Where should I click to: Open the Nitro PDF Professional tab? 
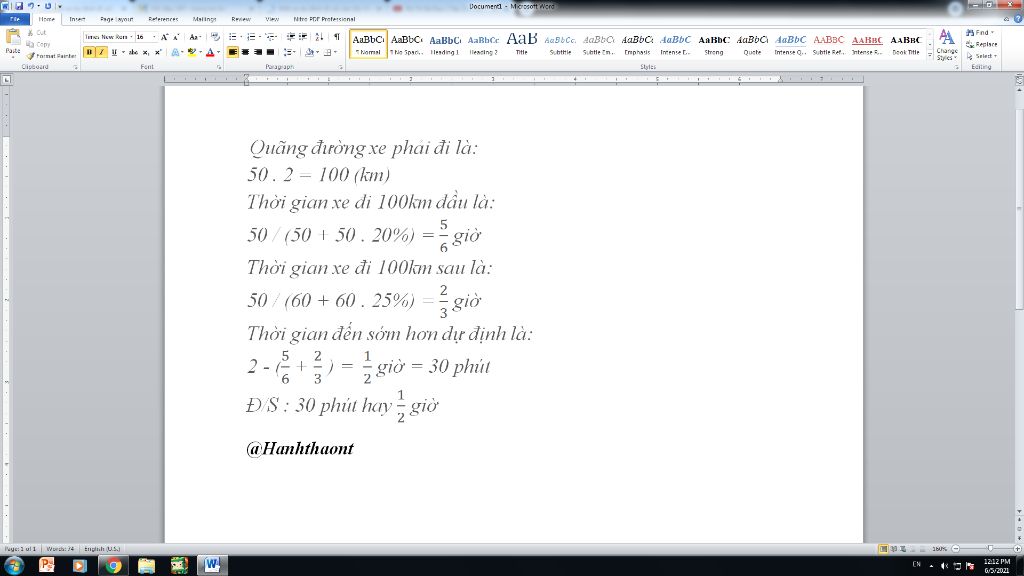325,19
